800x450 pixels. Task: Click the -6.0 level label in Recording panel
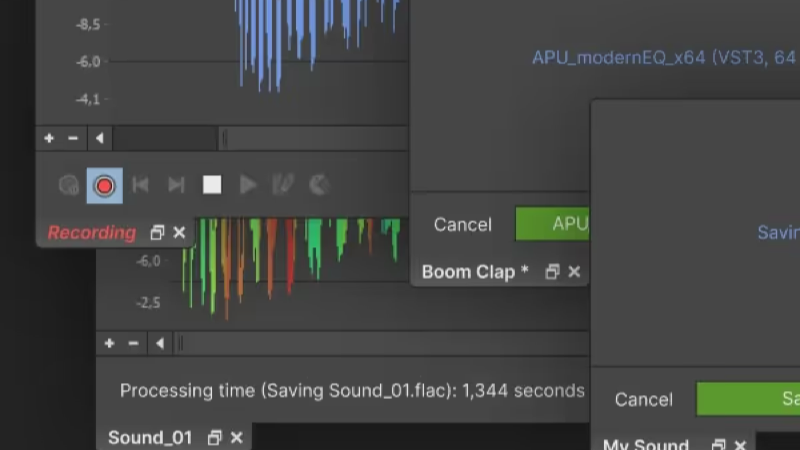[x=88, y=62]
